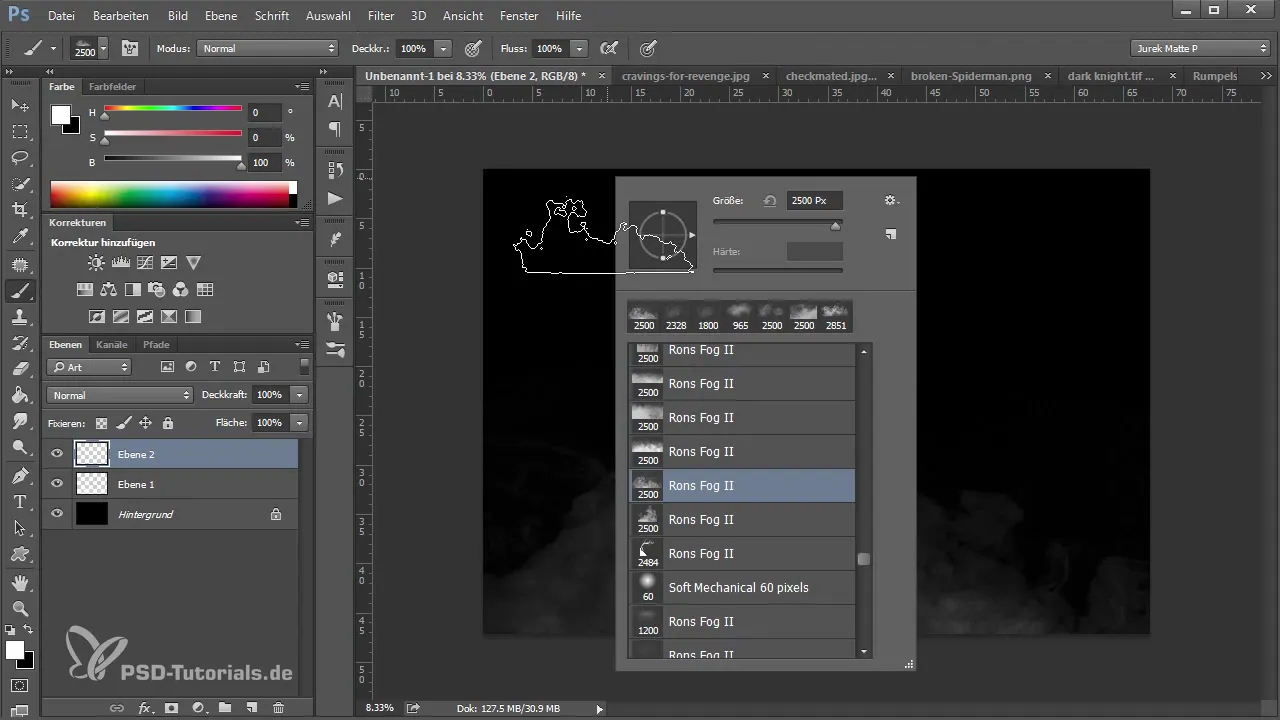Select the Crop tool
Image resolution: width=1280 pixels, height=720 pixels.
tap(20, 210)
